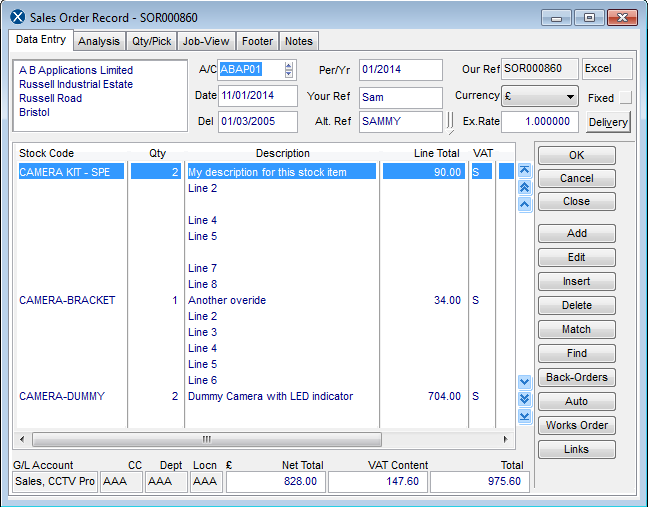
Task: Switch to the Job-View tab
Action: (x=206, y=41)
